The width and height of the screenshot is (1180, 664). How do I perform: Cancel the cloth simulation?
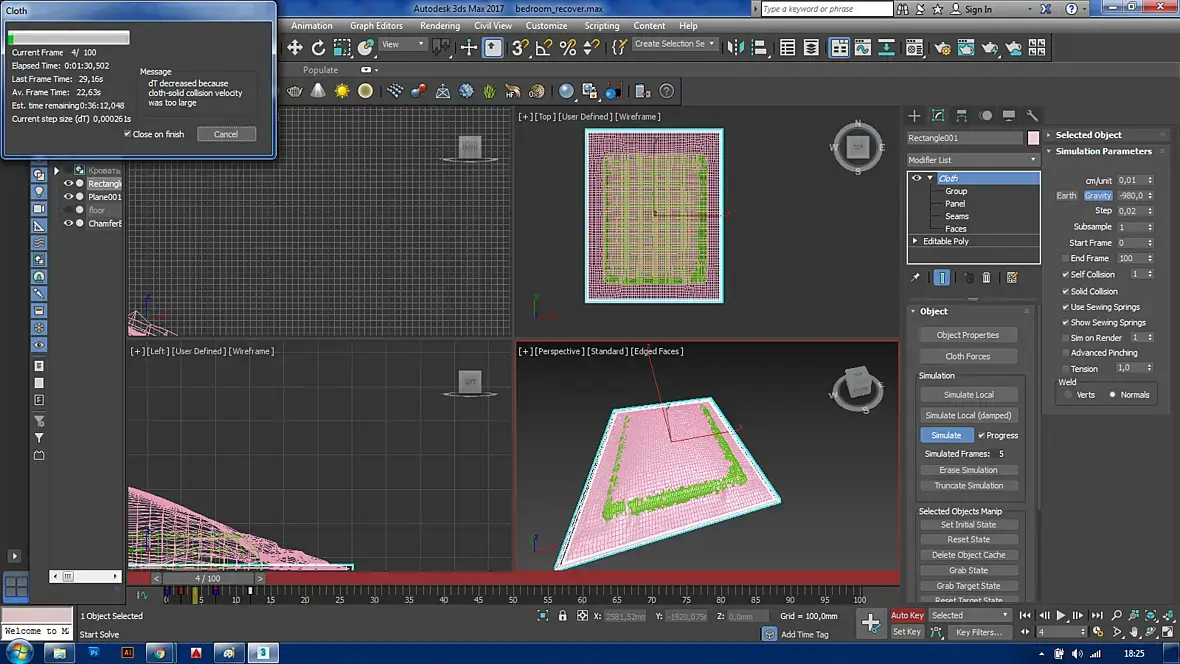coord(226,134)
